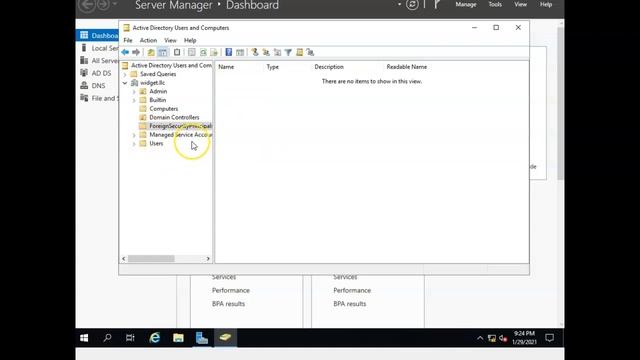This screenshot has width=640, height=360.
Task: Click the Up one level folder icon
Action: (x=151, y=52)
